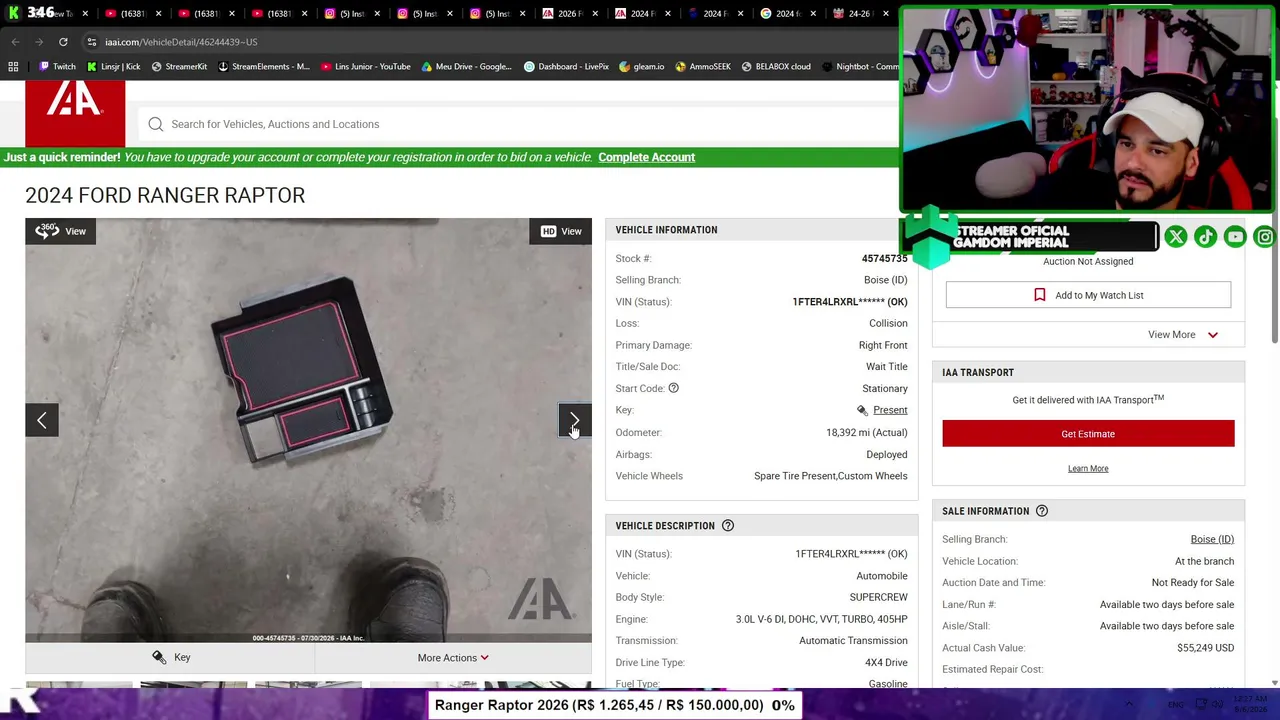This screenshot has height=720, width=1280.
Task: Open the BELABOX cloud bookmark
Action: pyautogui.click(x=776, y=67)
